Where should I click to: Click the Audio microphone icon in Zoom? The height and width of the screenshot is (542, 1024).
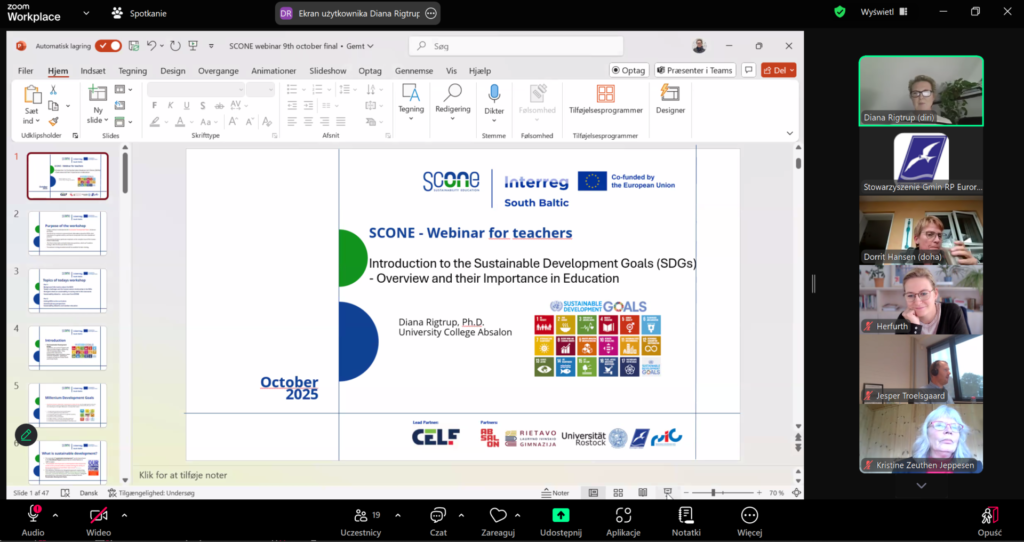(32, 515)
